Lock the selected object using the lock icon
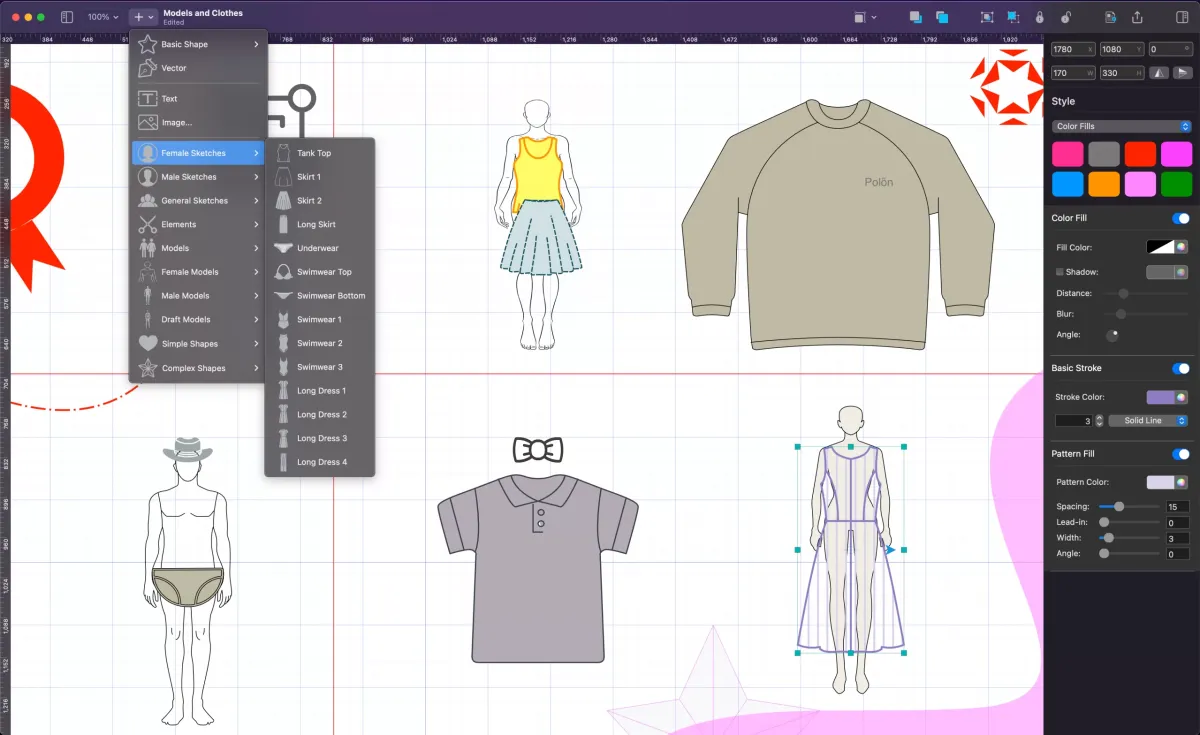1200x735 pixels. 1040,17
